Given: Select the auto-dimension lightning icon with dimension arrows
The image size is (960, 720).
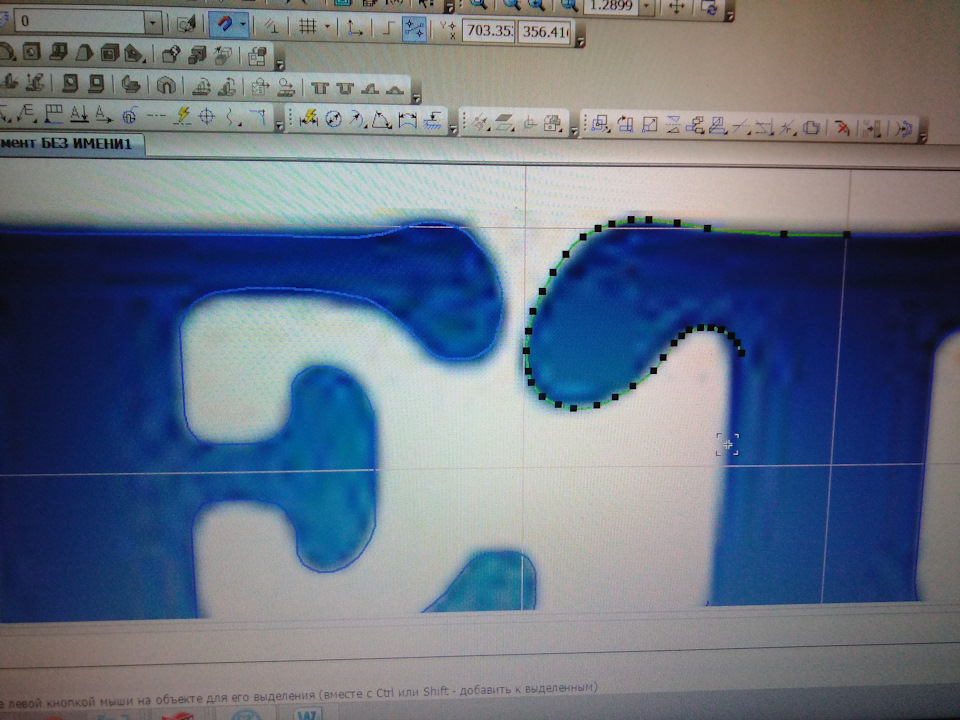Looking at the screenshot, I should [309, 117].
